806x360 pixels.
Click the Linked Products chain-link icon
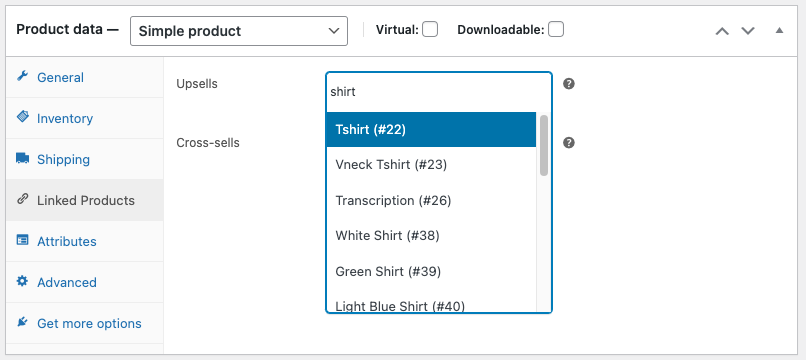(x=22, y=199)
